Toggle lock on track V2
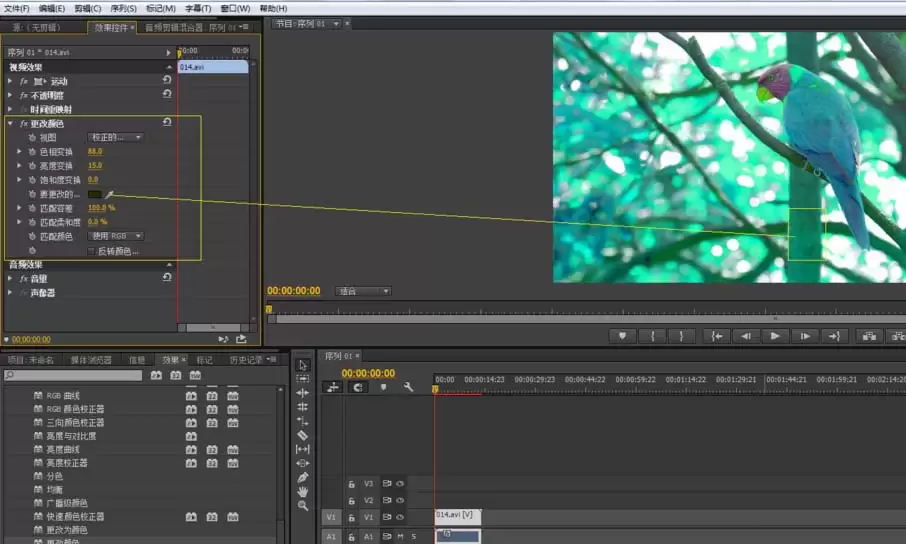Image resolution: width=906 pixels, height=544 pixels. (x=352, y=500)
